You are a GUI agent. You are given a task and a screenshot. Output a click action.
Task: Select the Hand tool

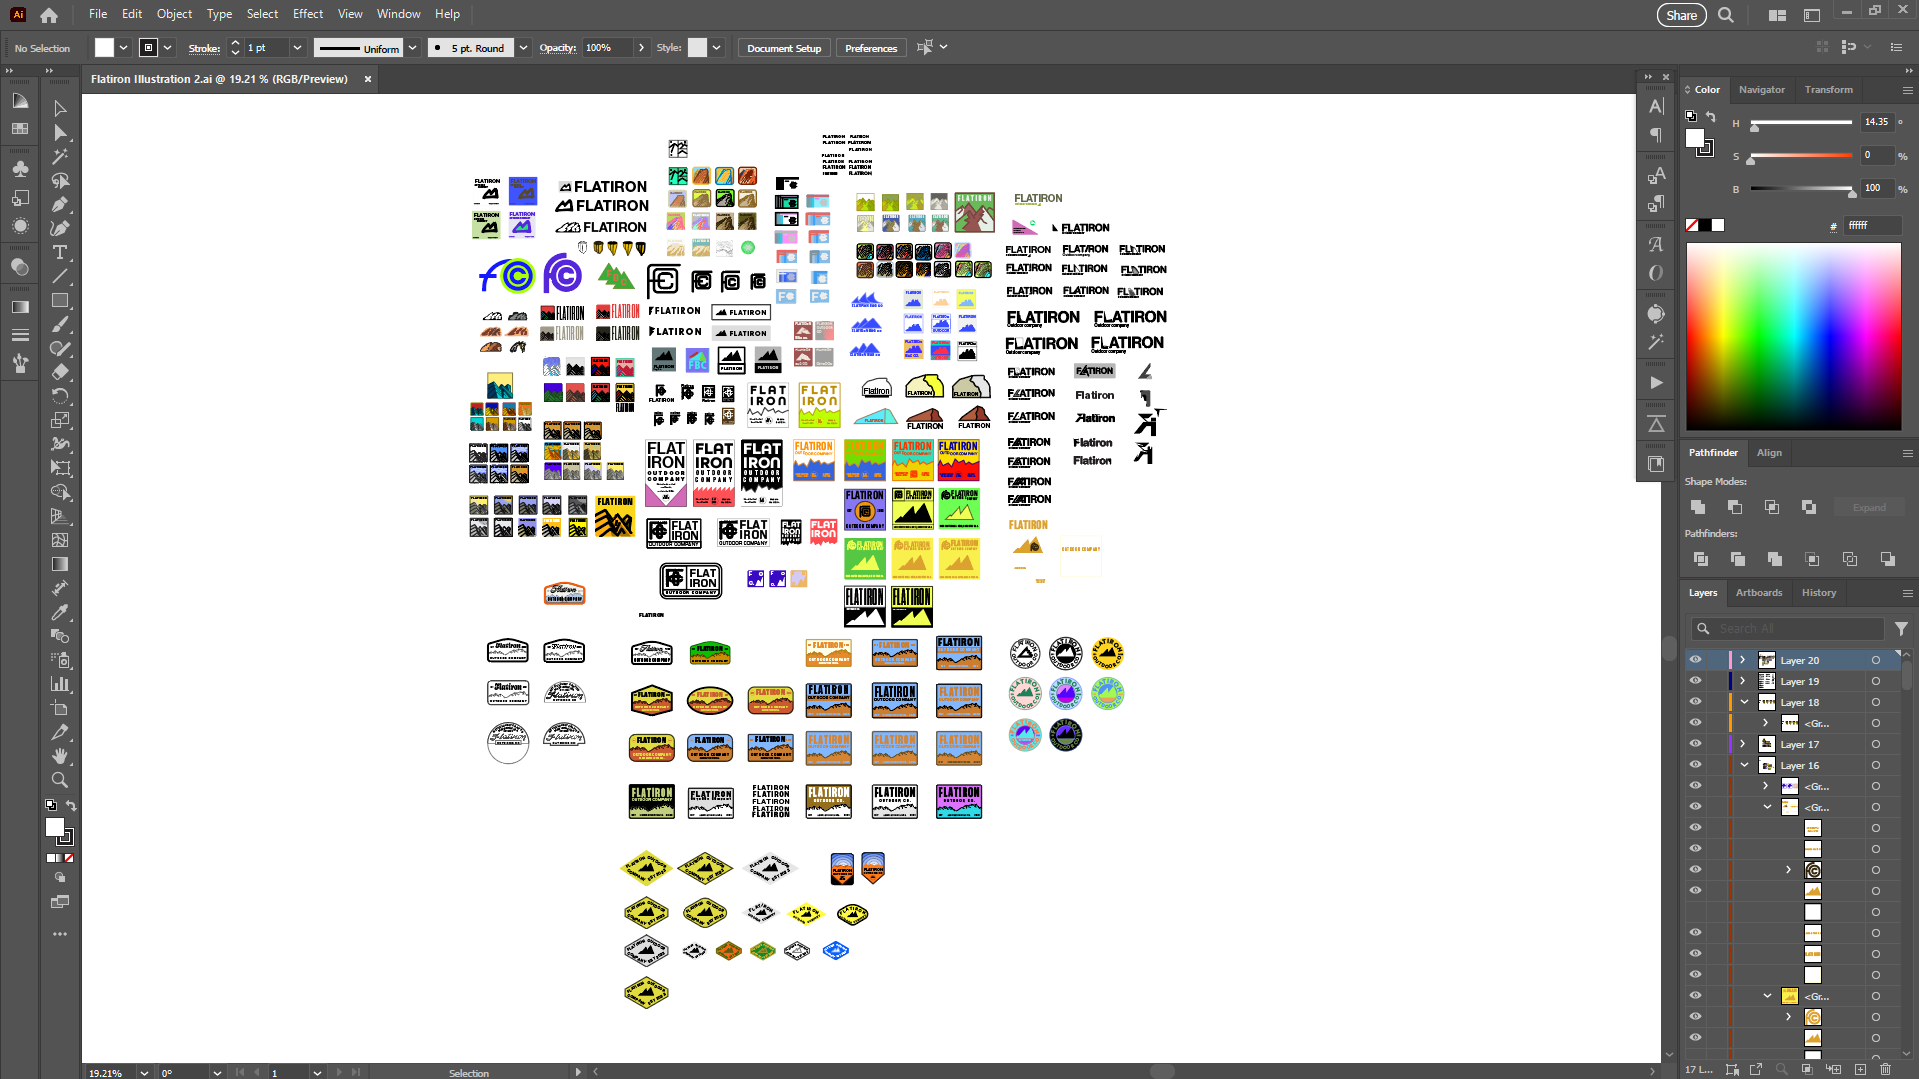point(60,757)
